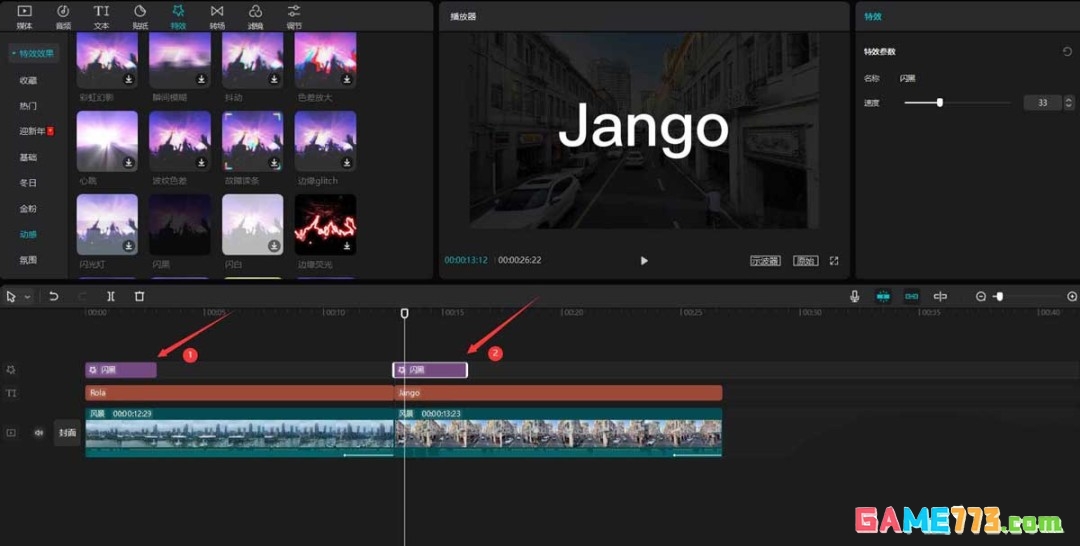1080x546 pixels.
Task: Download the 闪白 effect
Action: tap(274, 246)
